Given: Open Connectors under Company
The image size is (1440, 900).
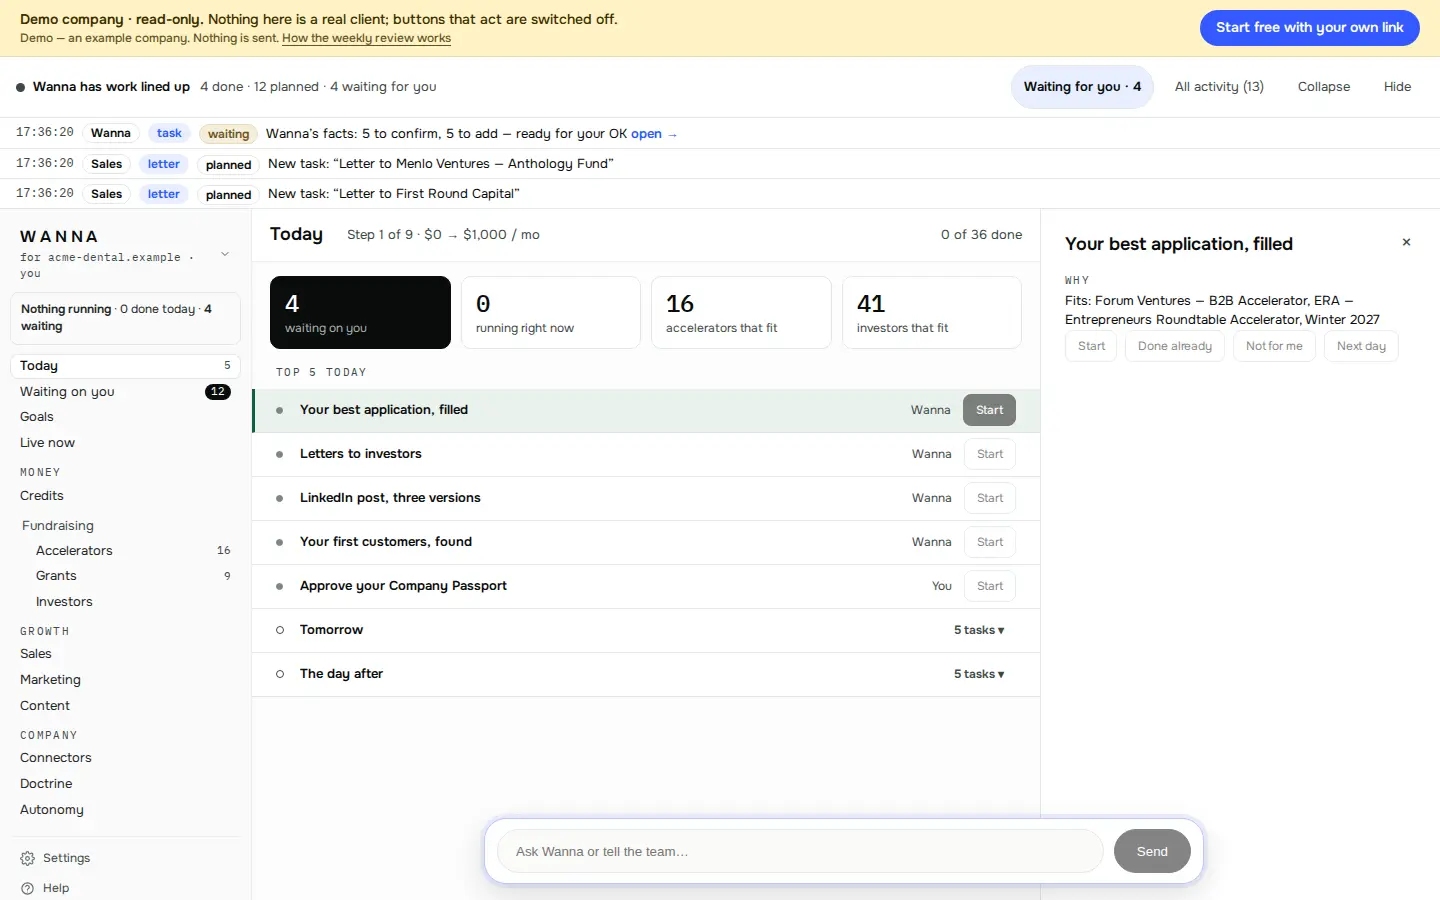Looking at the screenshot, I should click(x=125, y=758).
